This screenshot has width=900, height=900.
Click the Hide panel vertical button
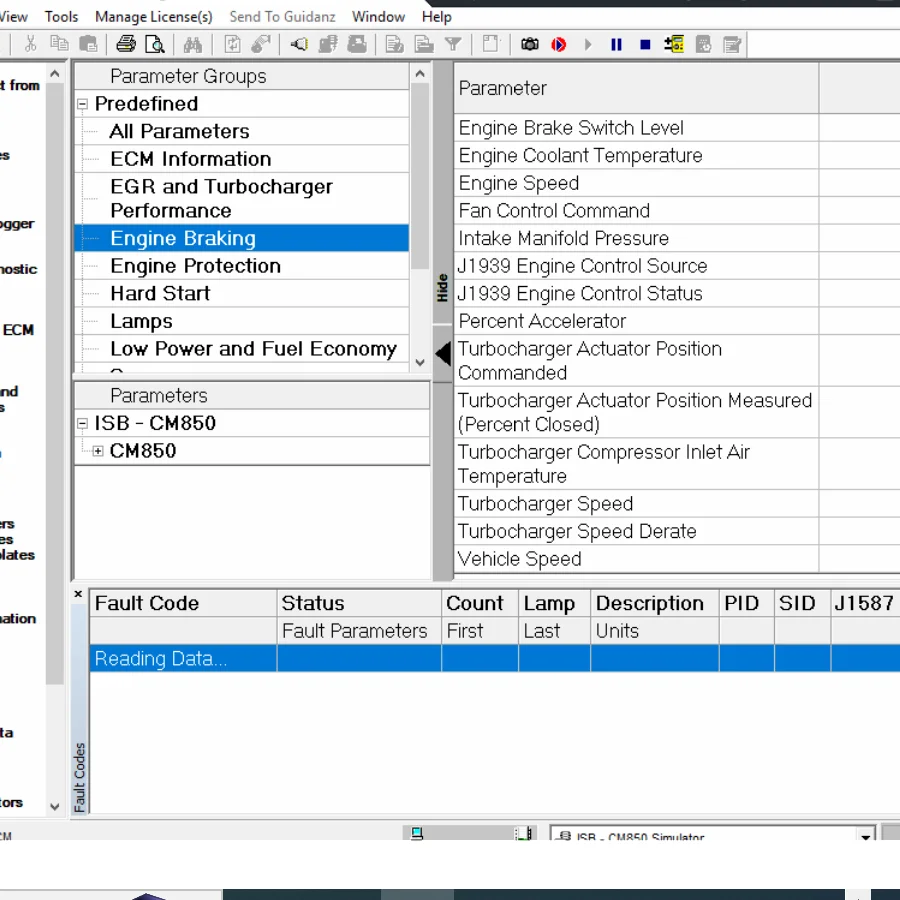pyautogui.click(x=442, y=288)
